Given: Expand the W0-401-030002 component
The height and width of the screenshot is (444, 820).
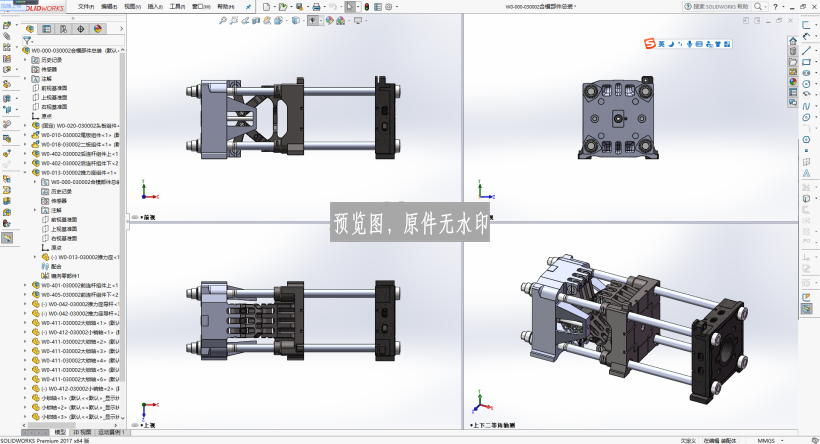Looking at the screenshot, I should pos(25,286).
